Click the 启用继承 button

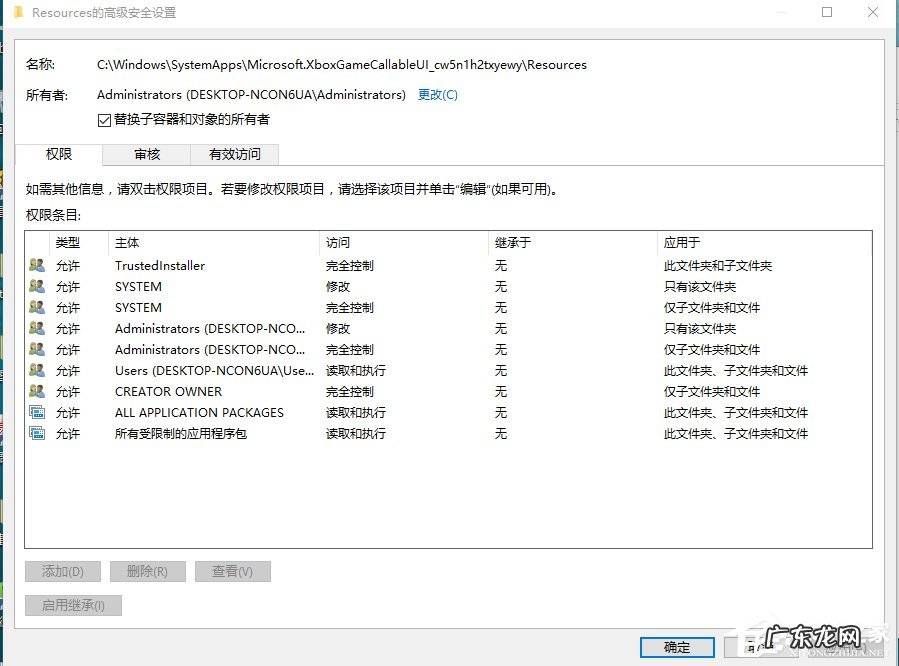[x=72, y=604]
